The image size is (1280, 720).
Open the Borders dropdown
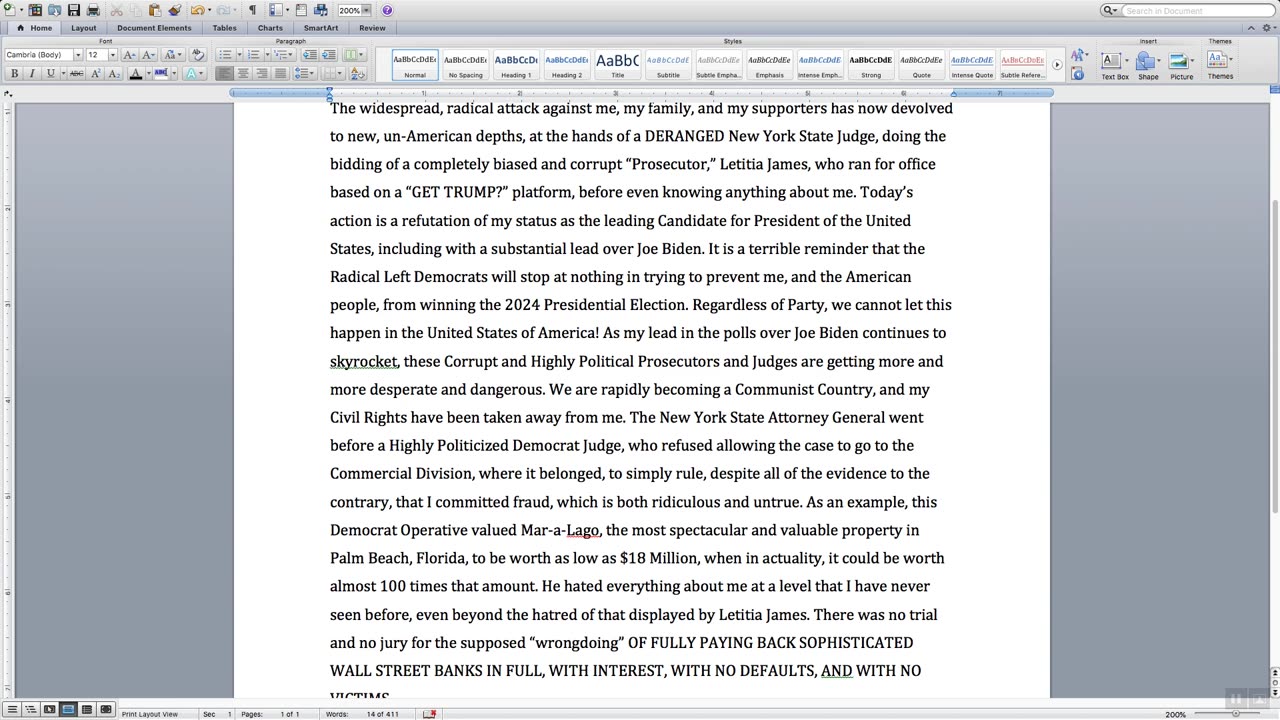[x=333, y=74]
